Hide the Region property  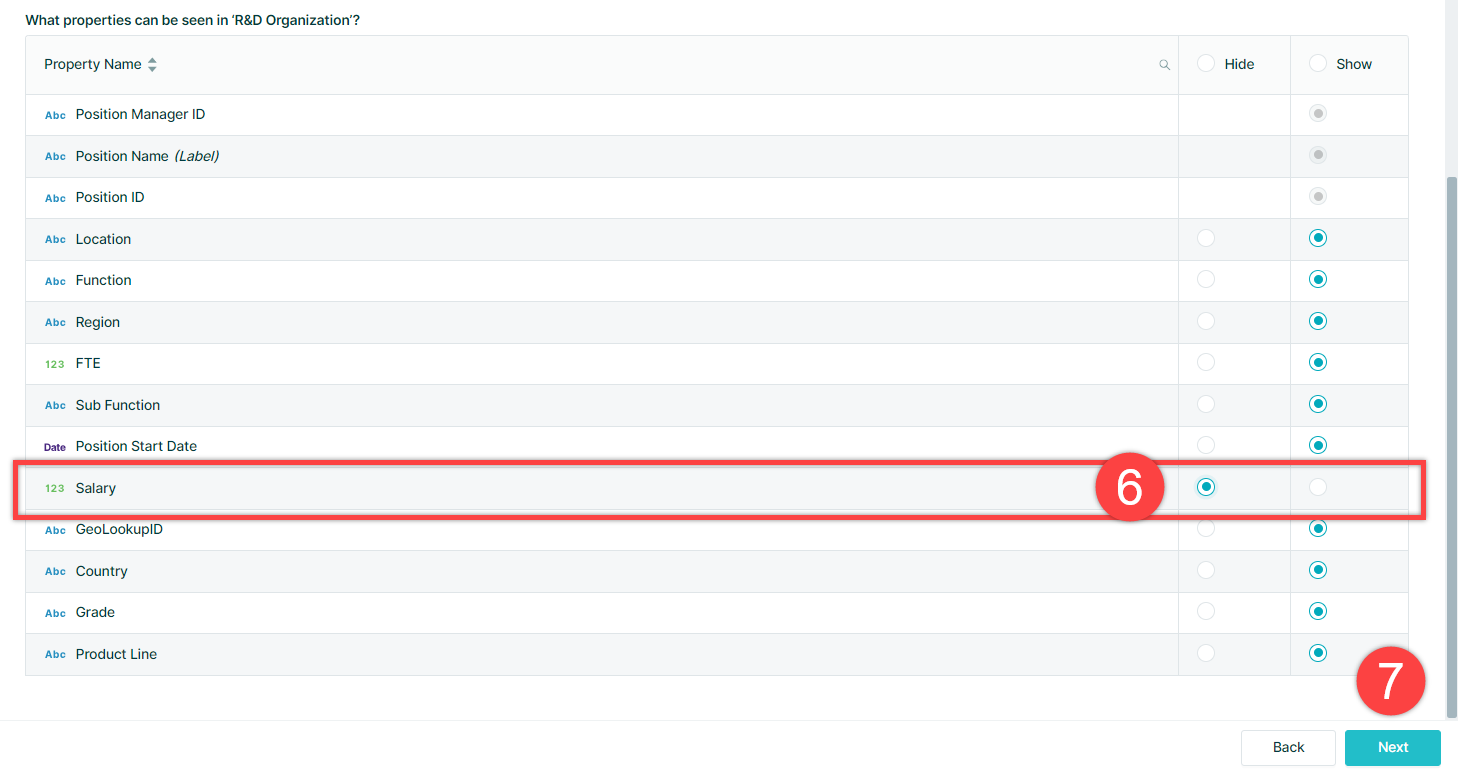pyautogui.click(x=1206, y=321)
